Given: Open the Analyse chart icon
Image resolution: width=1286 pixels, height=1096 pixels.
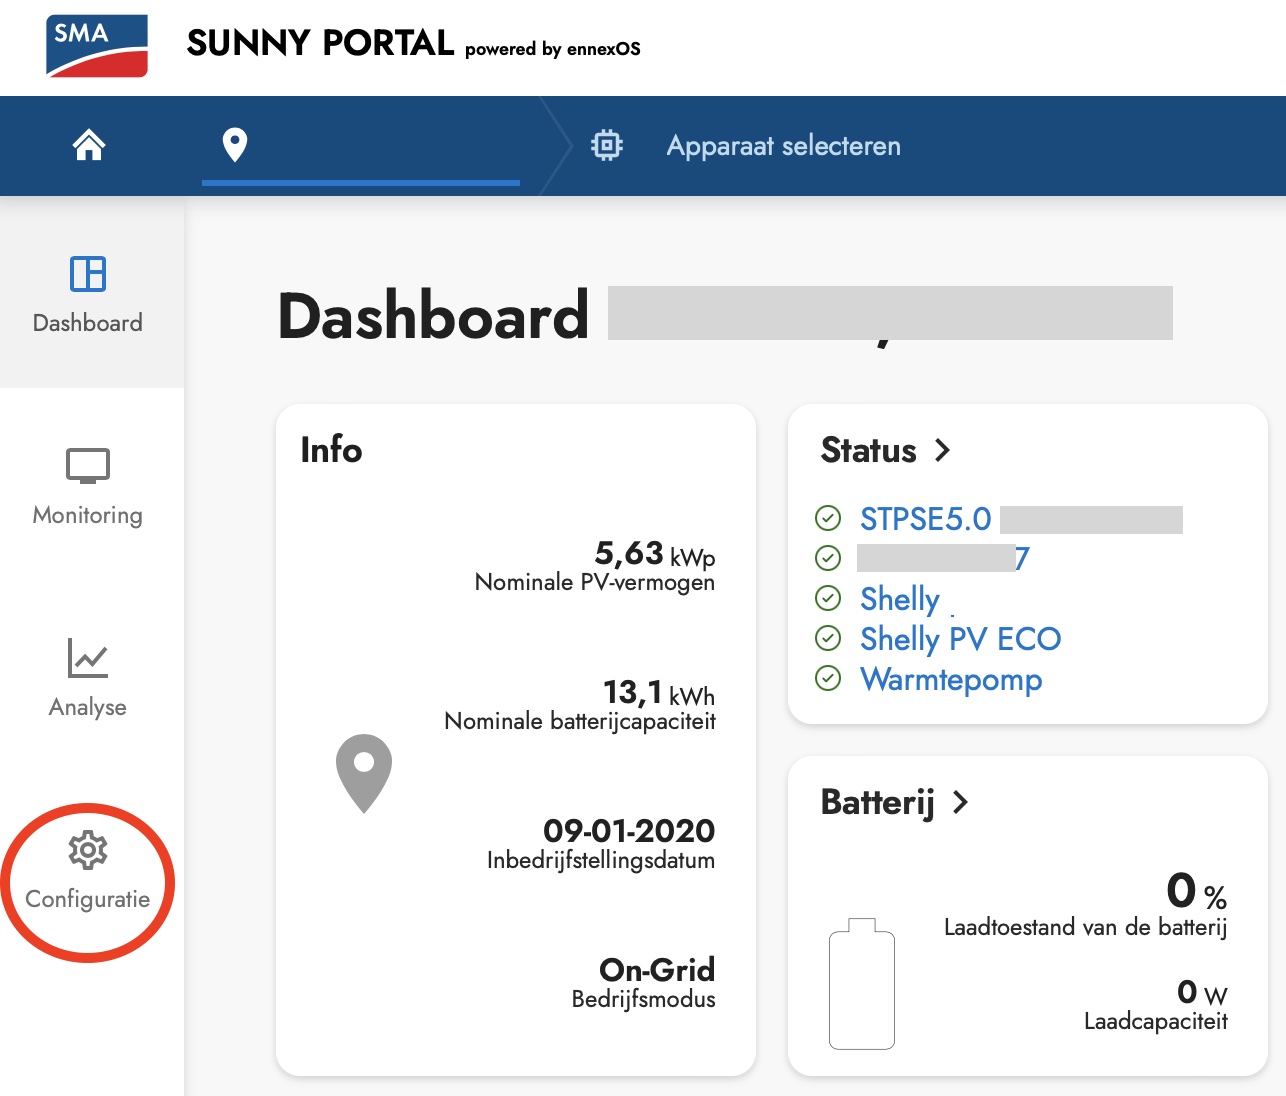Looking at the screenshot, I should (88, 658).
